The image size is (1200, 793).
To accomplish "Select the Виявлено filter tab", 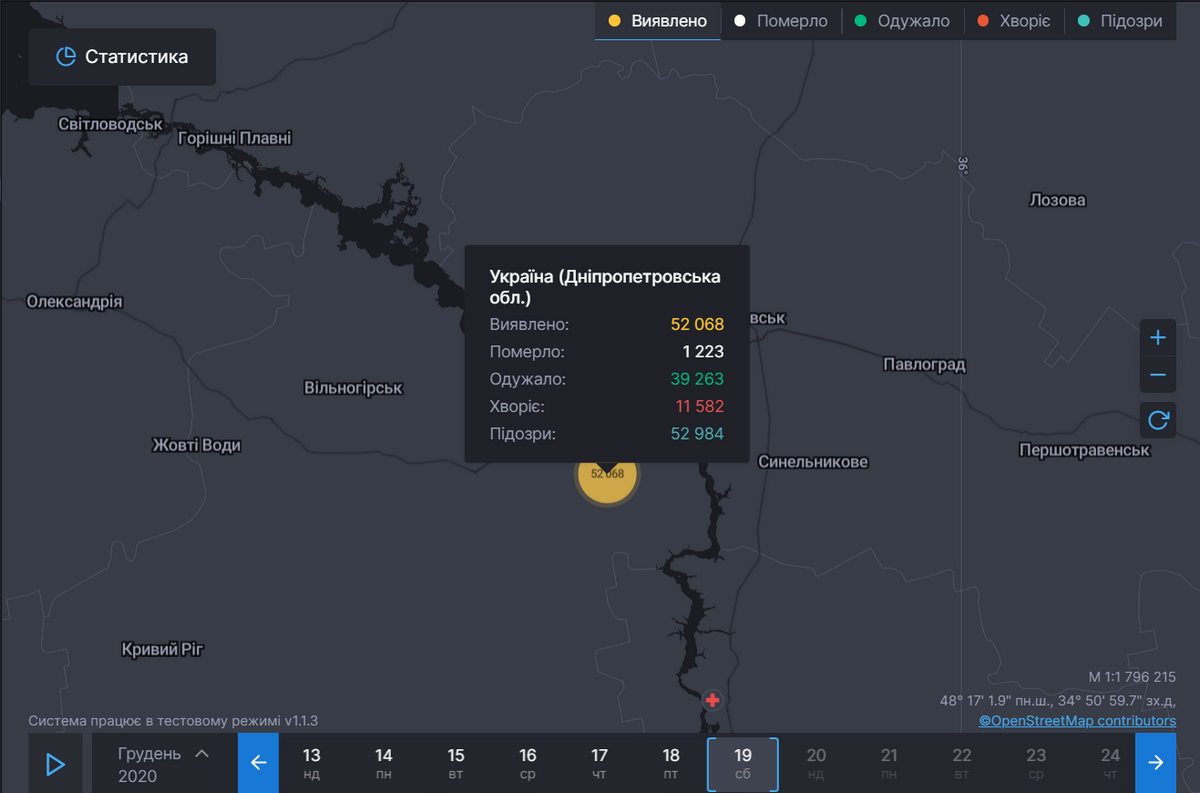I will 658,21.
